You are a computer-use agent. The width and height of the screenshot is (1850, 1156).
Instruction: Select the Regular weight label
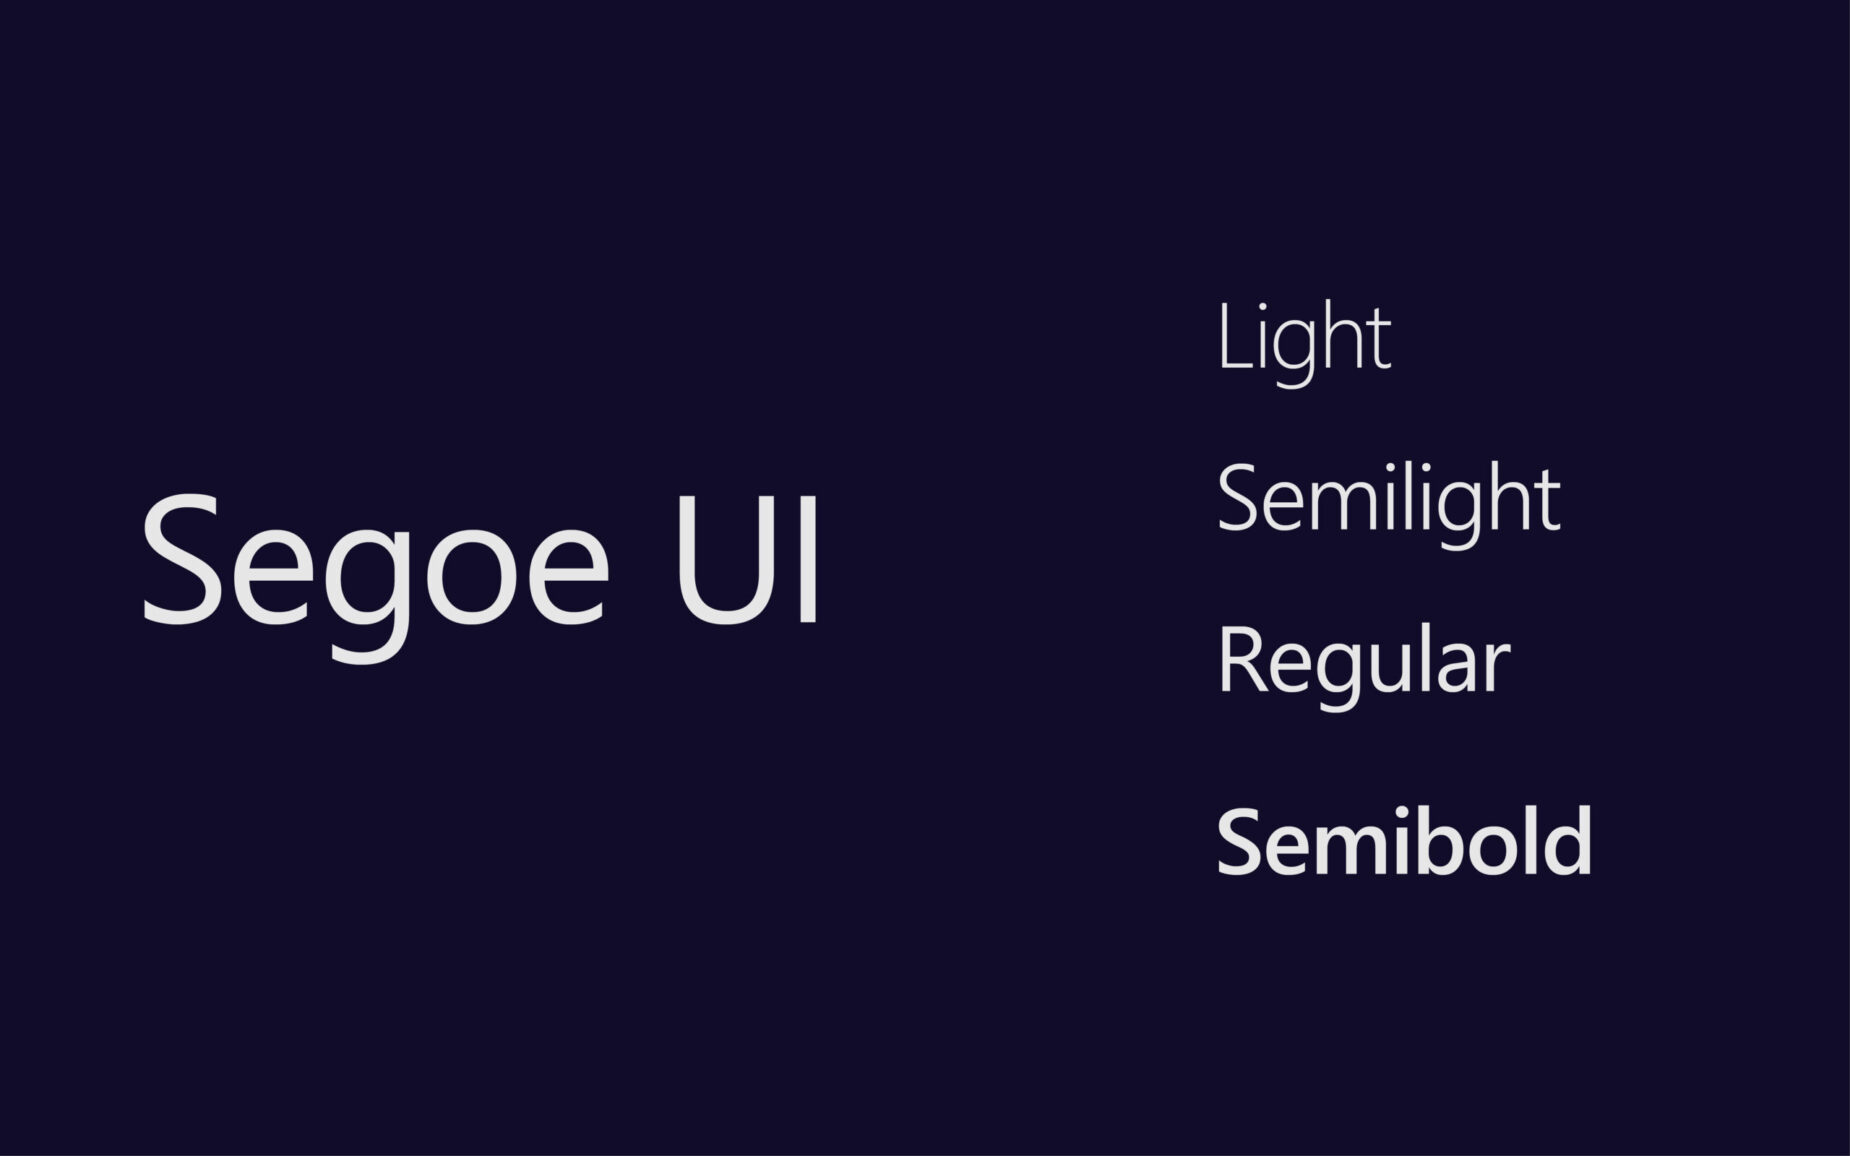point(1363,662)
